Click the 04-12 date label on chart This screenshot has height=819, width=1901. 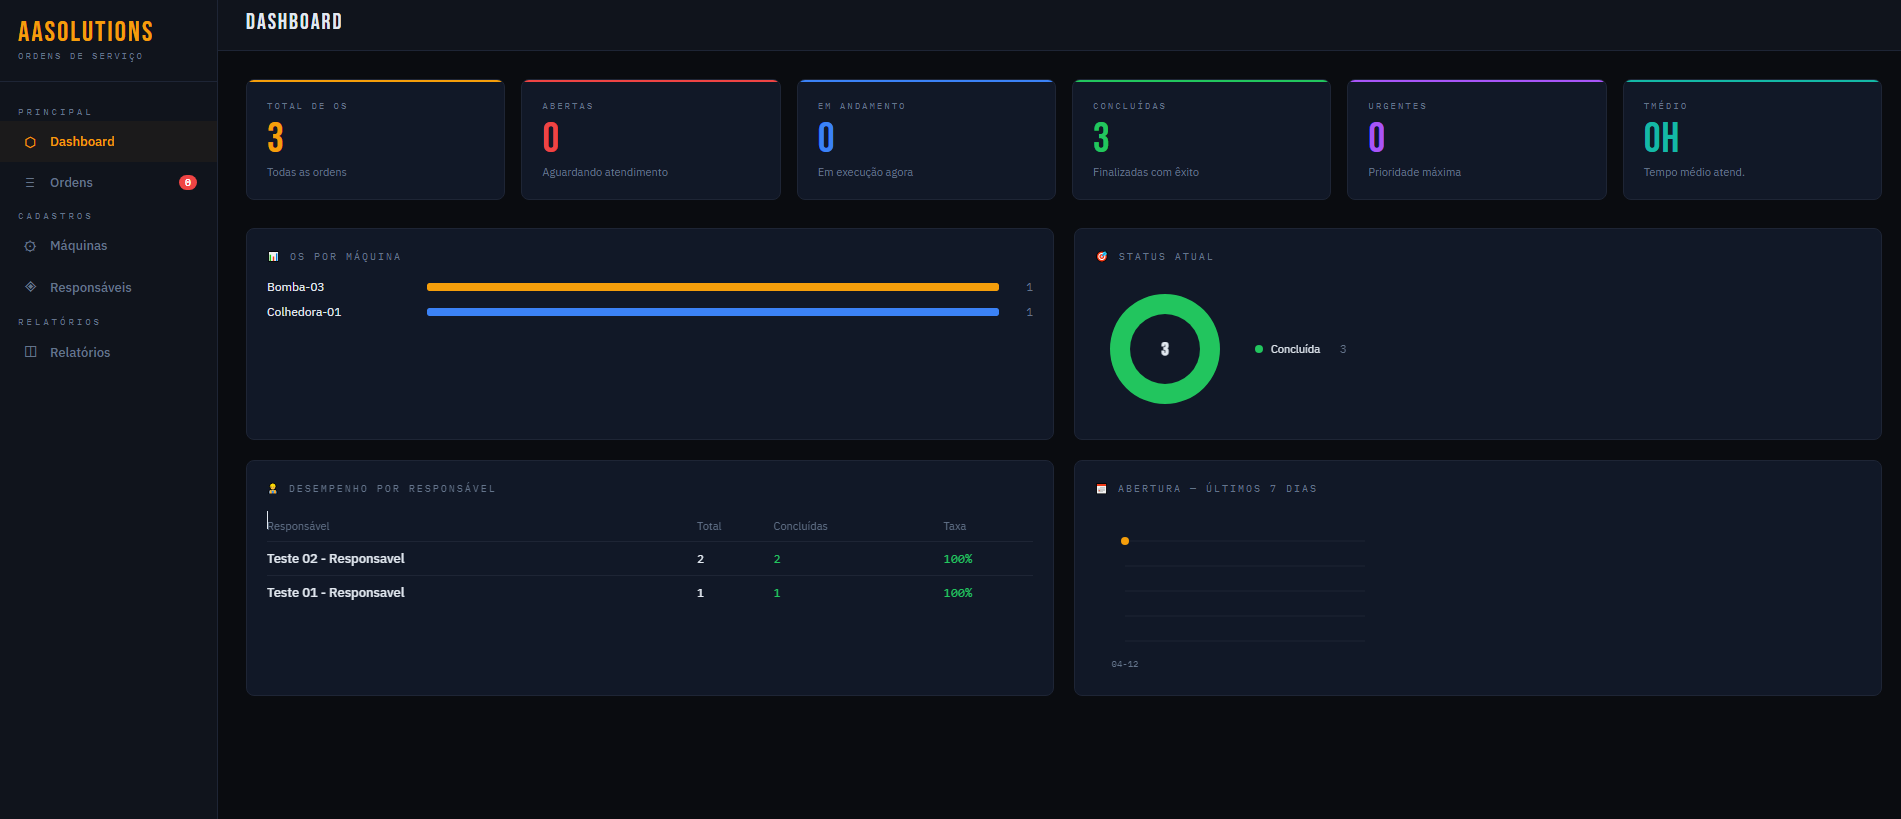(1125, 664)
